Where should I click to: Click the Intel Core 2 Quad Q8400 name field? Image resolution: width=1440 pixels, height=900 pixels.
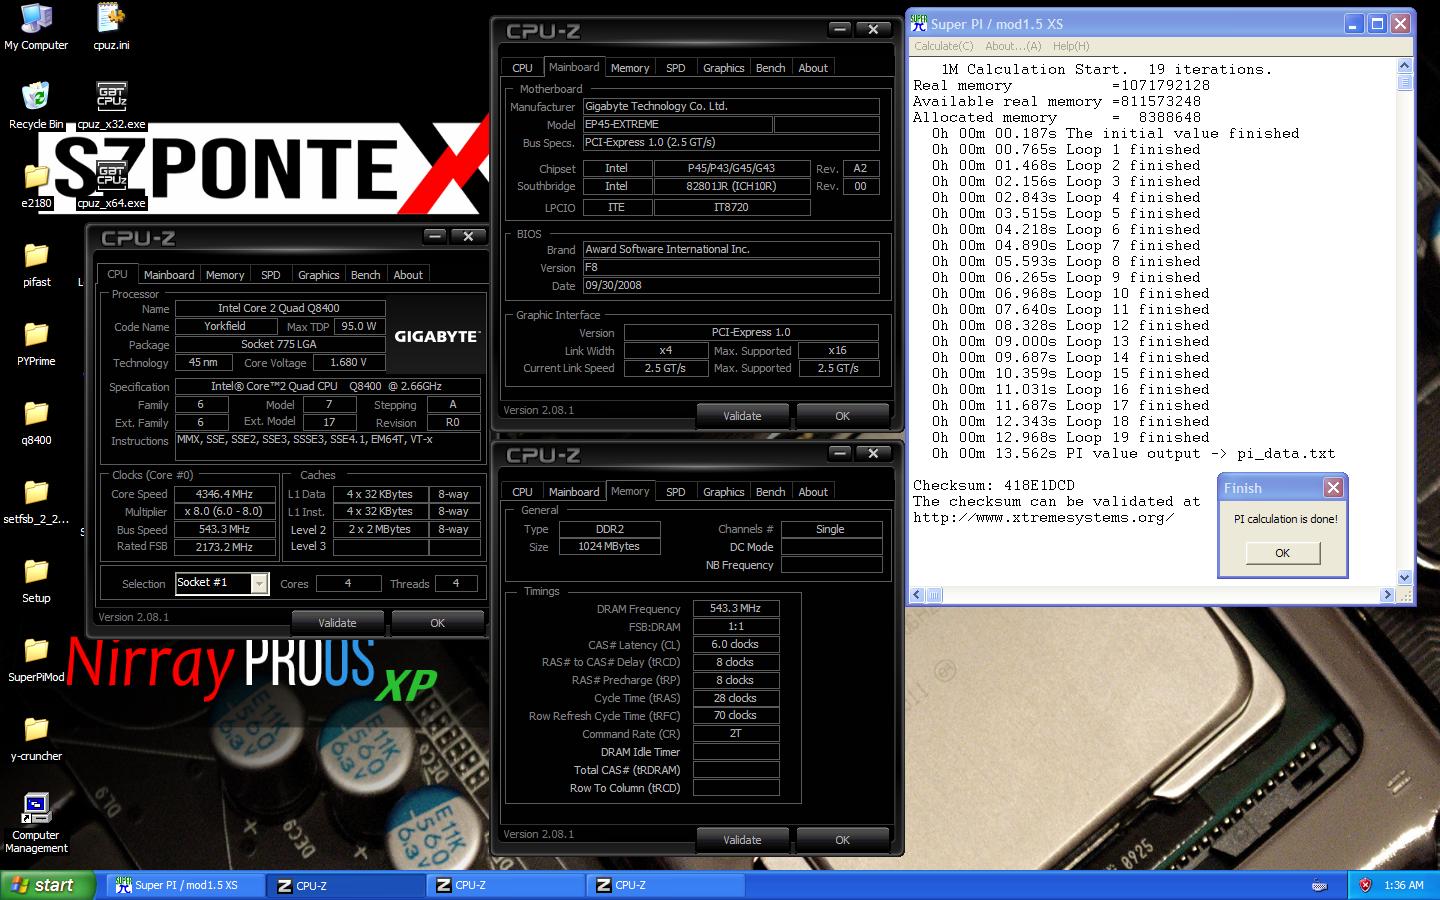pos(280,308)
